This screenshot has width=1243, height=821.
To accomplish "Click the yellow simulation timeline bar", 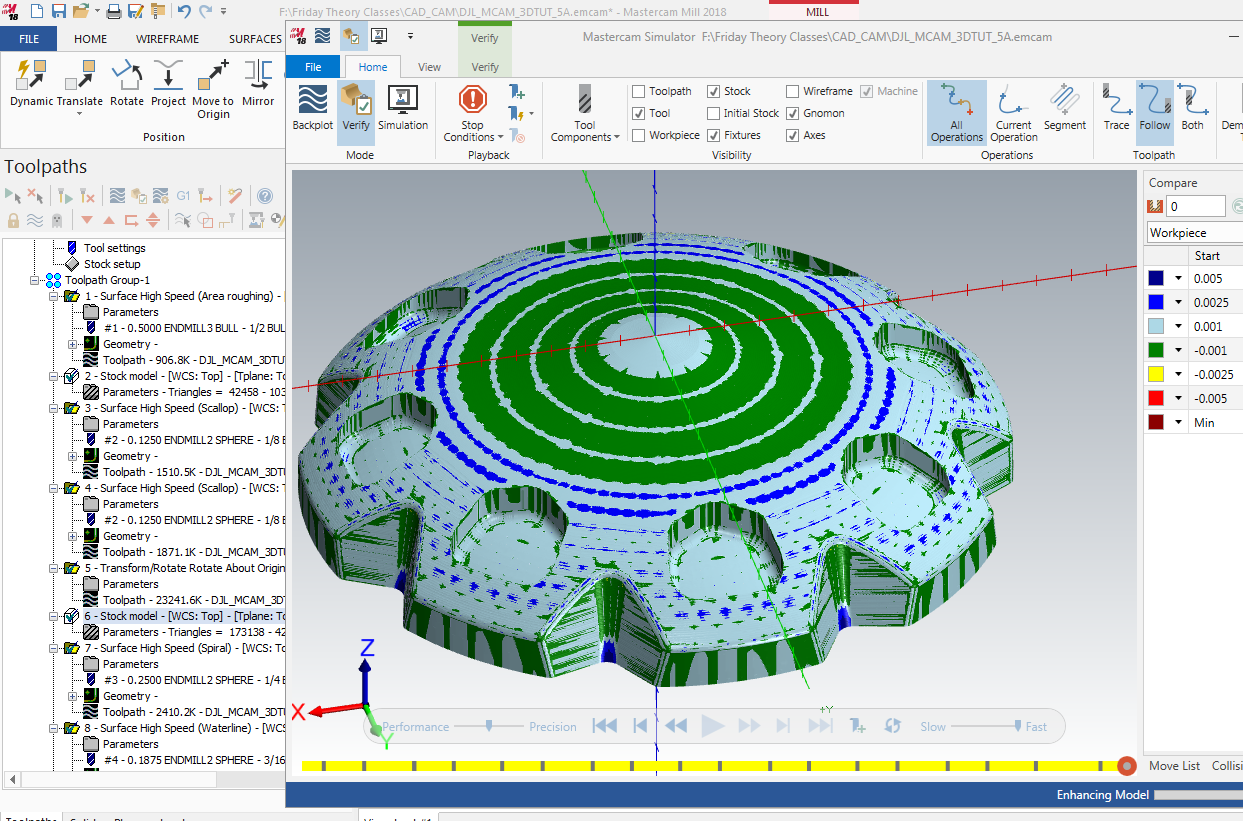I will (x=708, y=766).
